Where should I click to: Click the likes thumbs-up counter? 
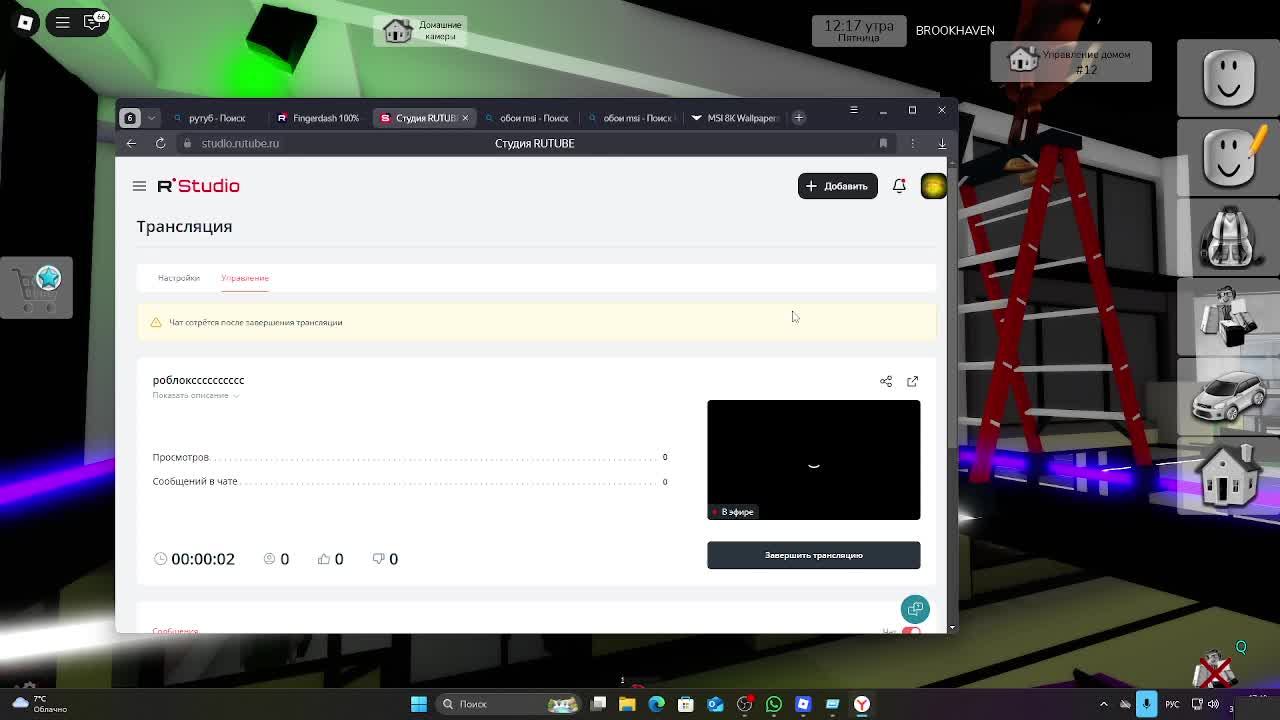pos(330,559)
